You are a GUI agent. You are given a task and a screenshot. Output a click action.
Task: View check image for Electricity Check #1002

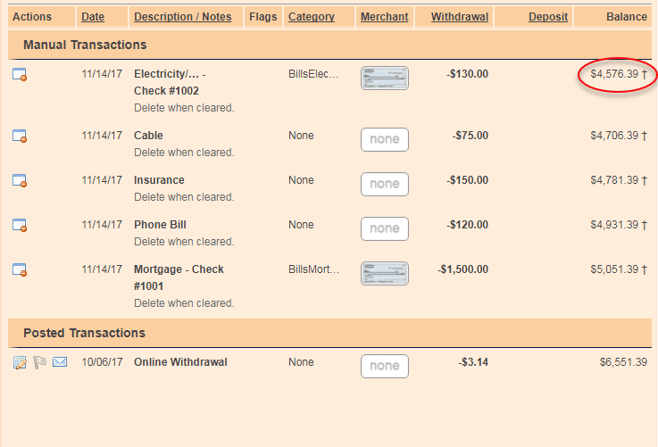coord(384,78)
